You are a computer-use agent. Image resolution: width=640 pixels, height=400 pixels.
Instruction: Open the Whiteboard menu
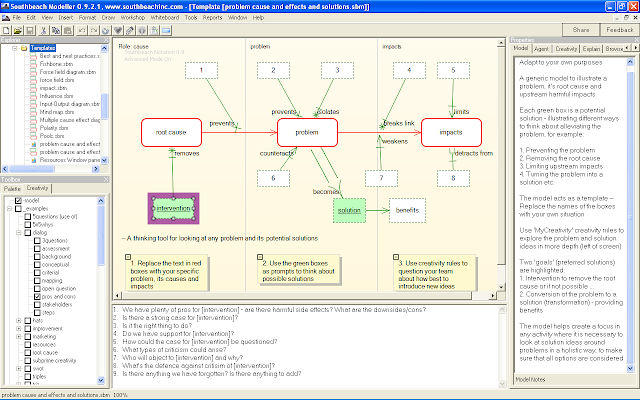click(165, 18)
